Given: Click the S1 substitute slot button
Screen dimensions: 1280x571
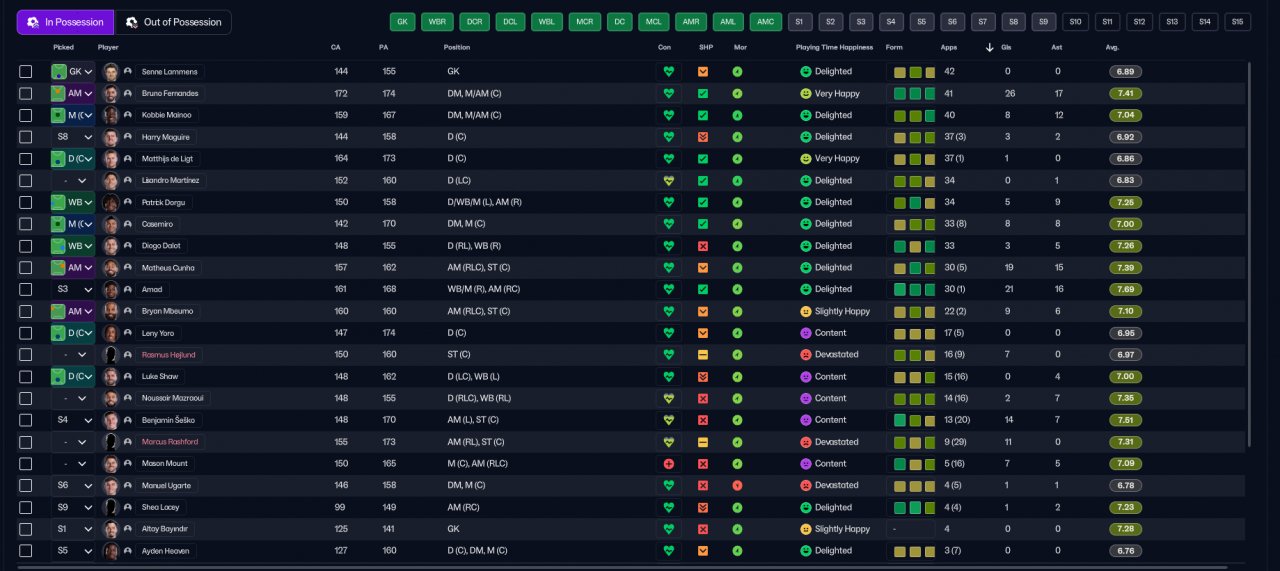Looking at the screenshot, I should [x=800, y=22].
